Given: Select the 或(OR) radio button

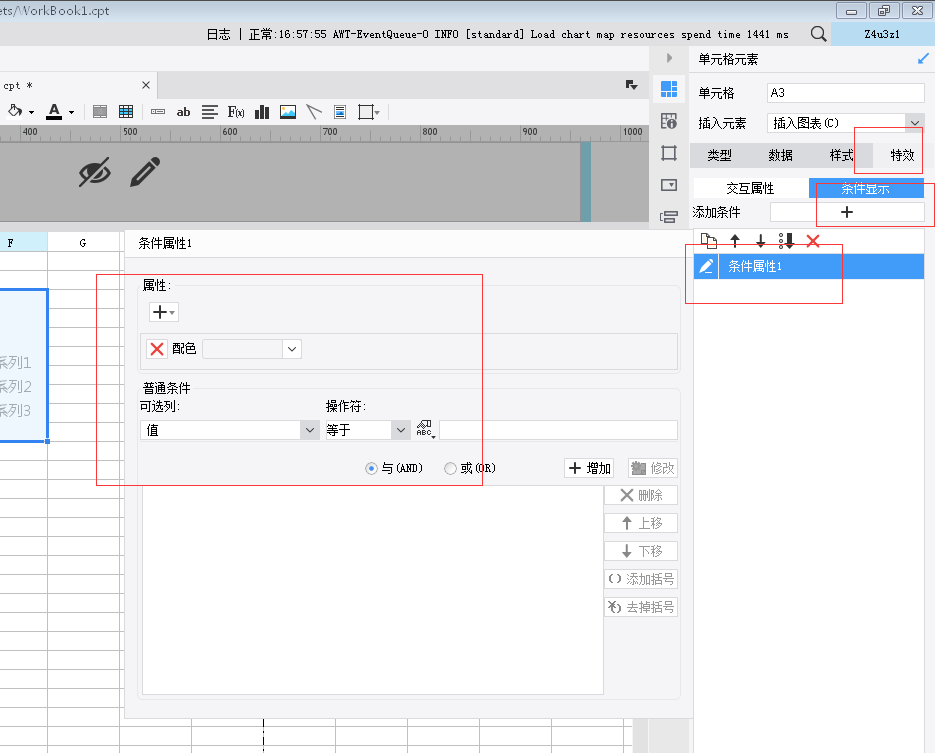Looking at the screenshot, I should click(x=450, y=468).
